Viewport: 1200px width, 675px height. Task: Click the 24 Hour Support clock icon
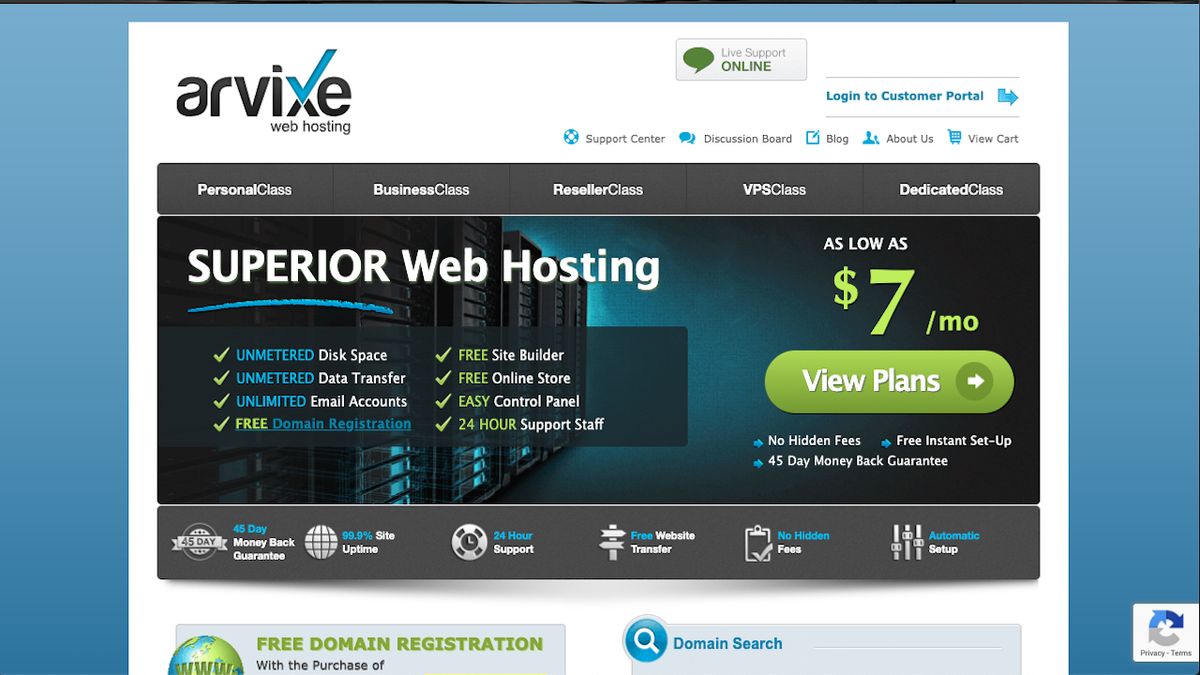pyautogui.click(x=469, y=541)
